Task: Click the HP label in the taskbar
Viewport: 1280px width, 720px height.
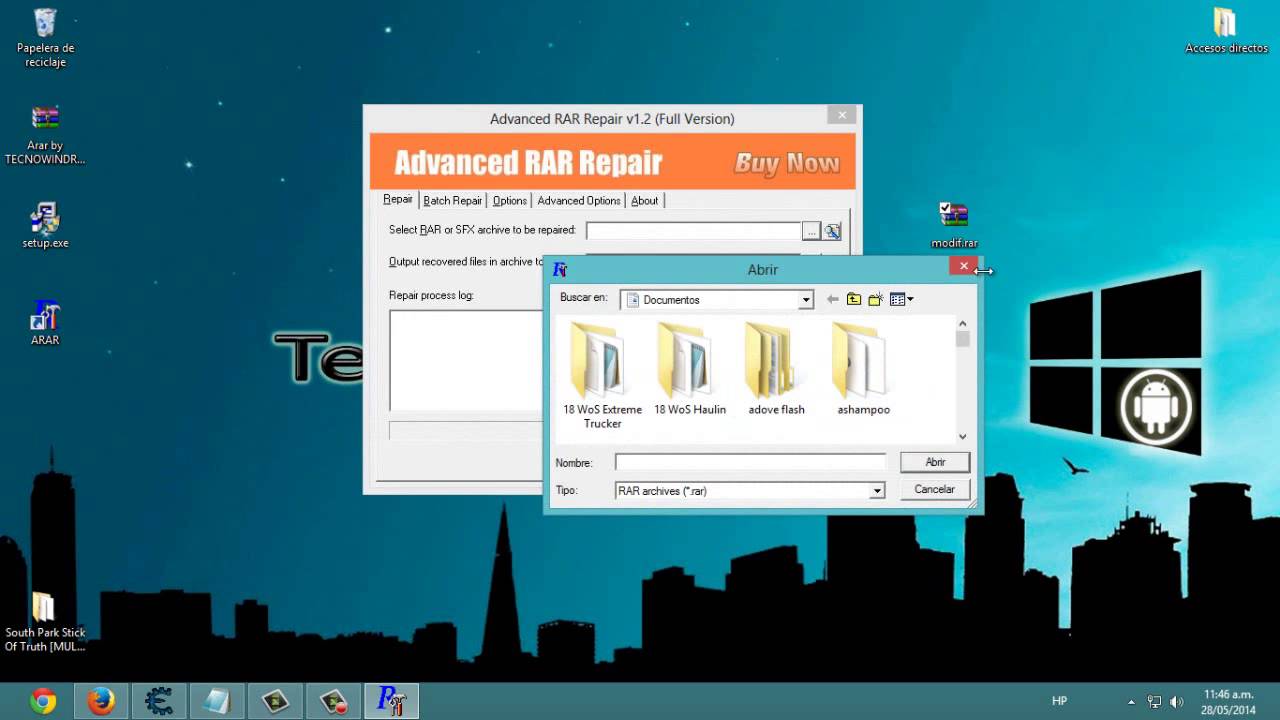Action: (x=1060, y=701)
